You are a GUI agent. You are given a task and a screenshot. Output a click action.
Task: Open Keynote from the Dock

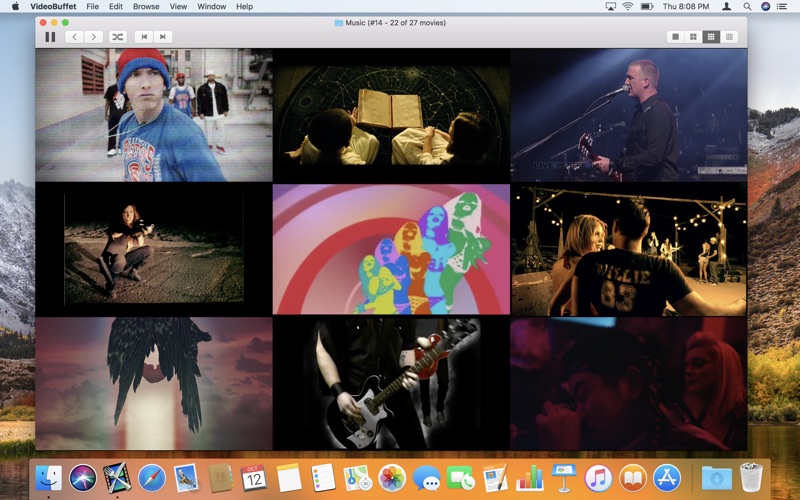coord(564,478)
